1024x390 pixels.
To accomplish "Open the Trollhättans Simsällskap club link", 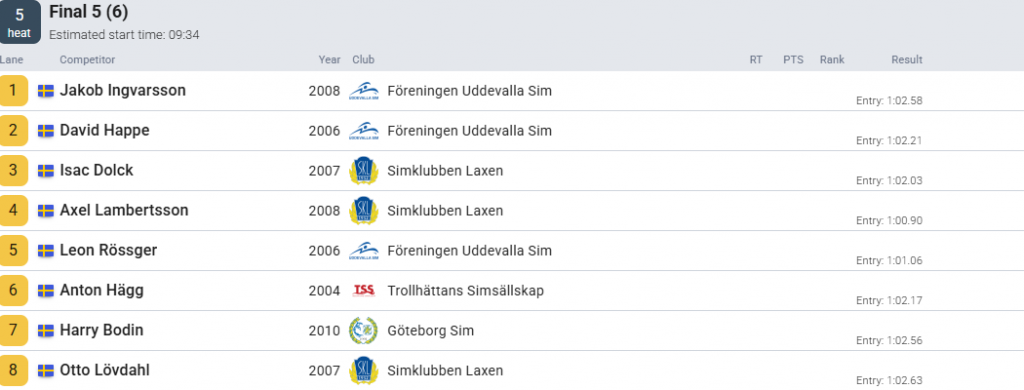I will click(x=466, y=291).
